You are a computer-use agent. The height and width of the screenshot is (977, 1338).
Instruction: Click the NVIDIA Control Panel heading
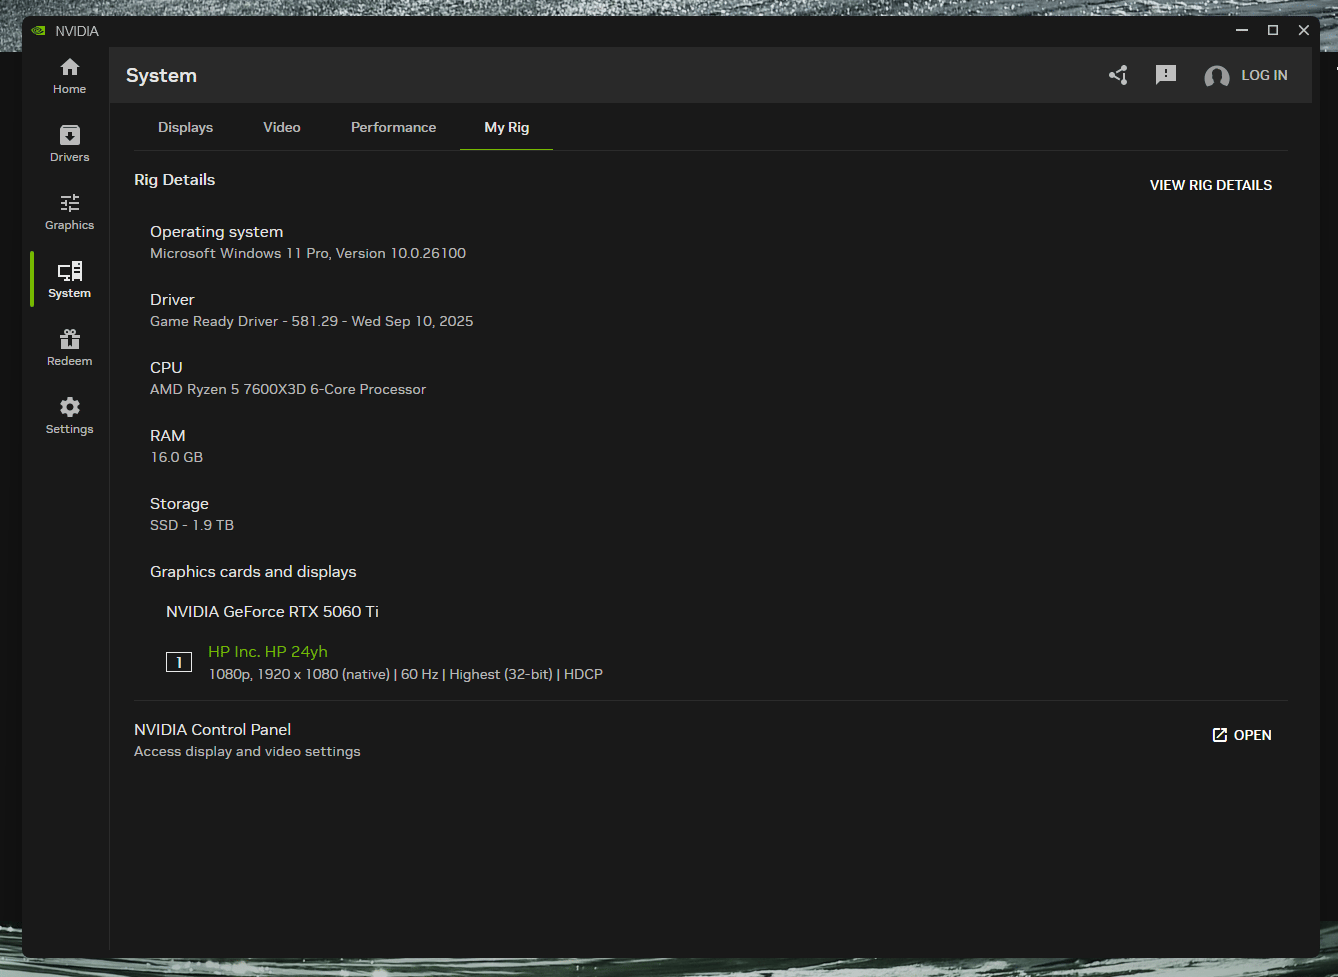point(212,729)
